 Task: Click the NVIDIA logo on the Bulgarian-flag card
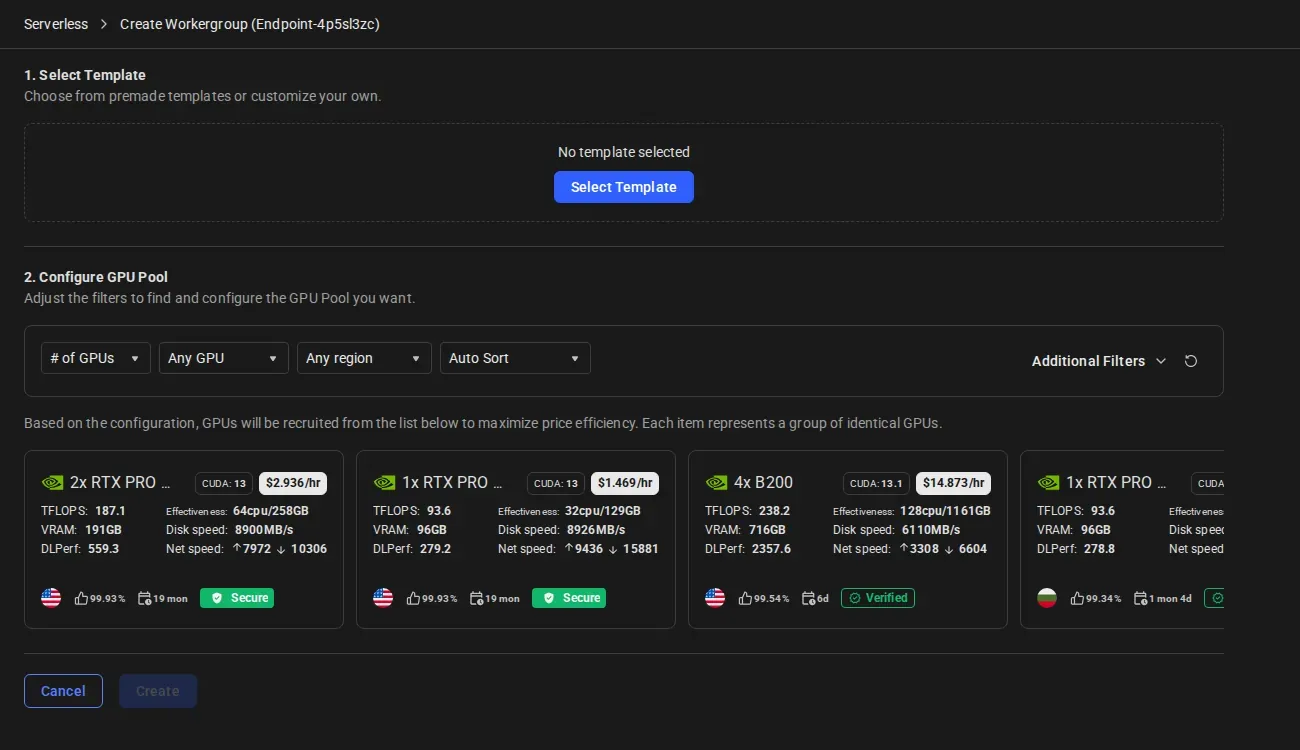tap(1048, 483)
